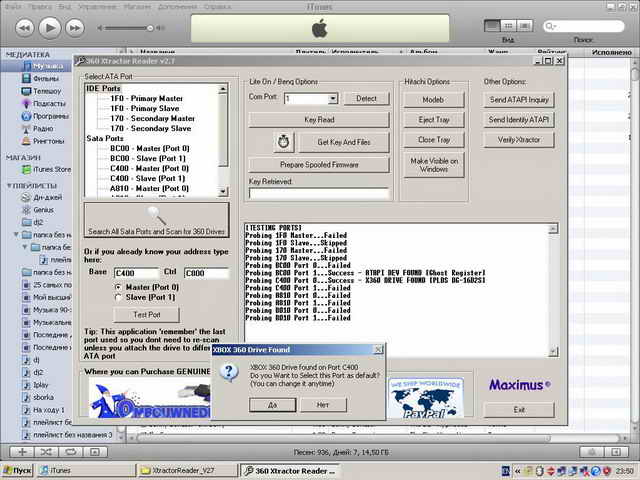Viewport: 640px width, 480px height.
Task: Adjust the iTunes volume slider
Action: (150, 28)
